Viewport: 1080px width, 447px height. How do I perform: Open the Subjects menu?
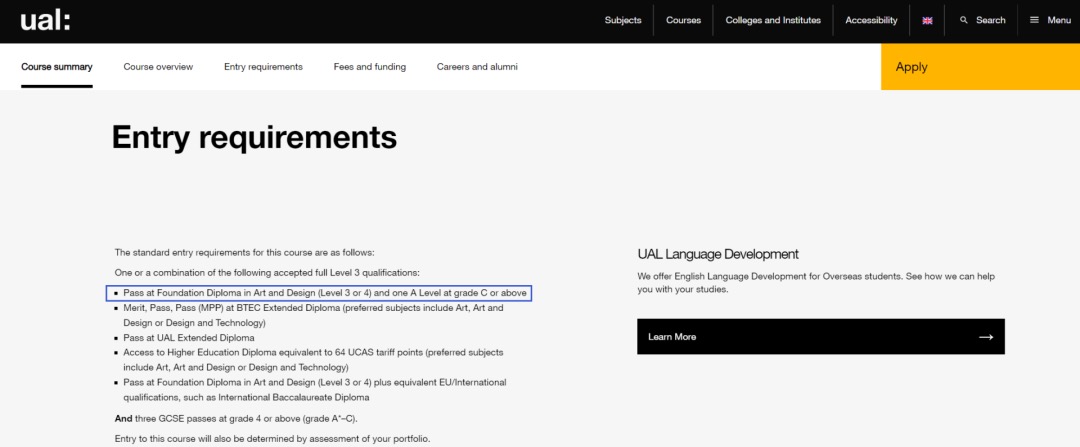pyautogui.click(x=623, y=20)
